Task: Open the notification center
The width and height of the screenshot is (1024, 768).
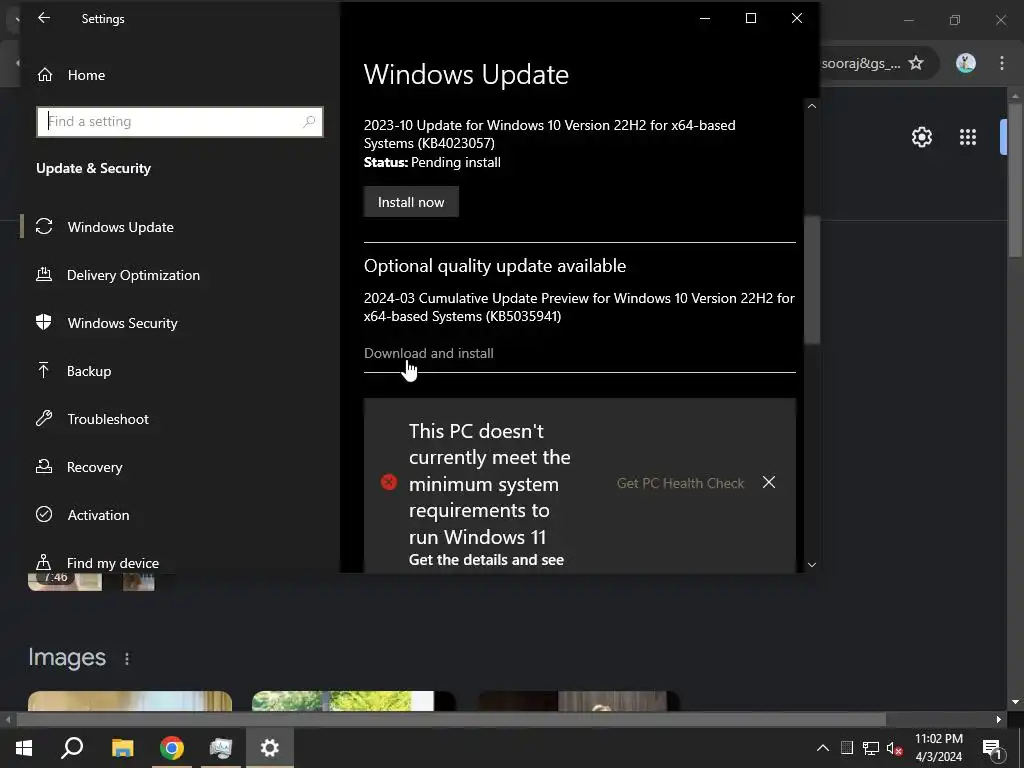Action: click(x=992, y=748)
